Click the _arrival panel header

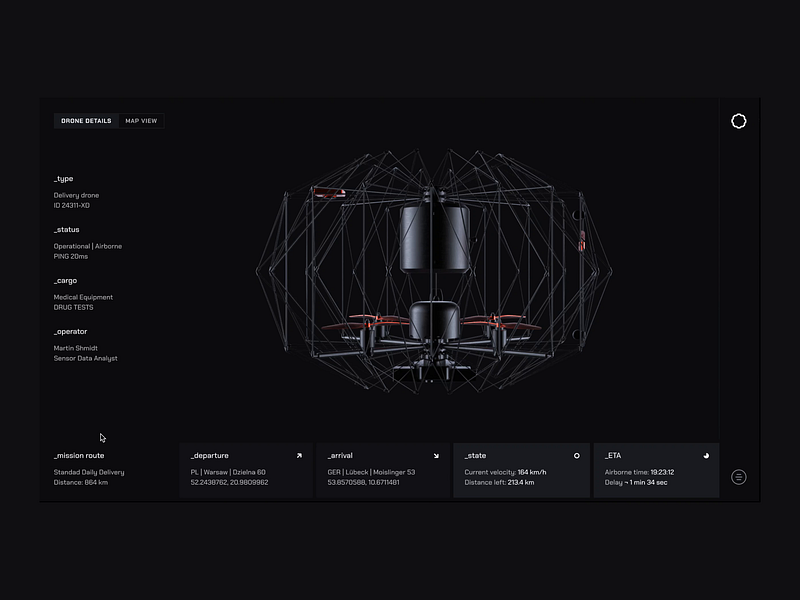coord(340,454)
